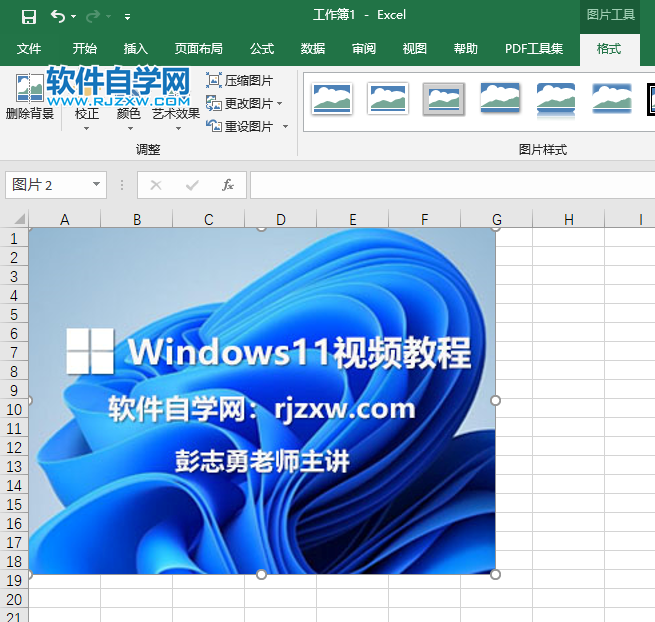This screenshot has height=622, width=655.
Task: Apply the third gray-framed picture style
Action: [444, 99]
